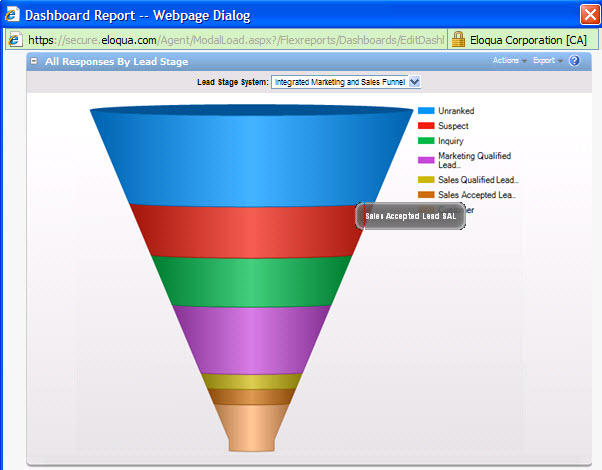This screenshot has width=602, height=470.
Task: Select the Suspect legend label
Action: [453, 126]
